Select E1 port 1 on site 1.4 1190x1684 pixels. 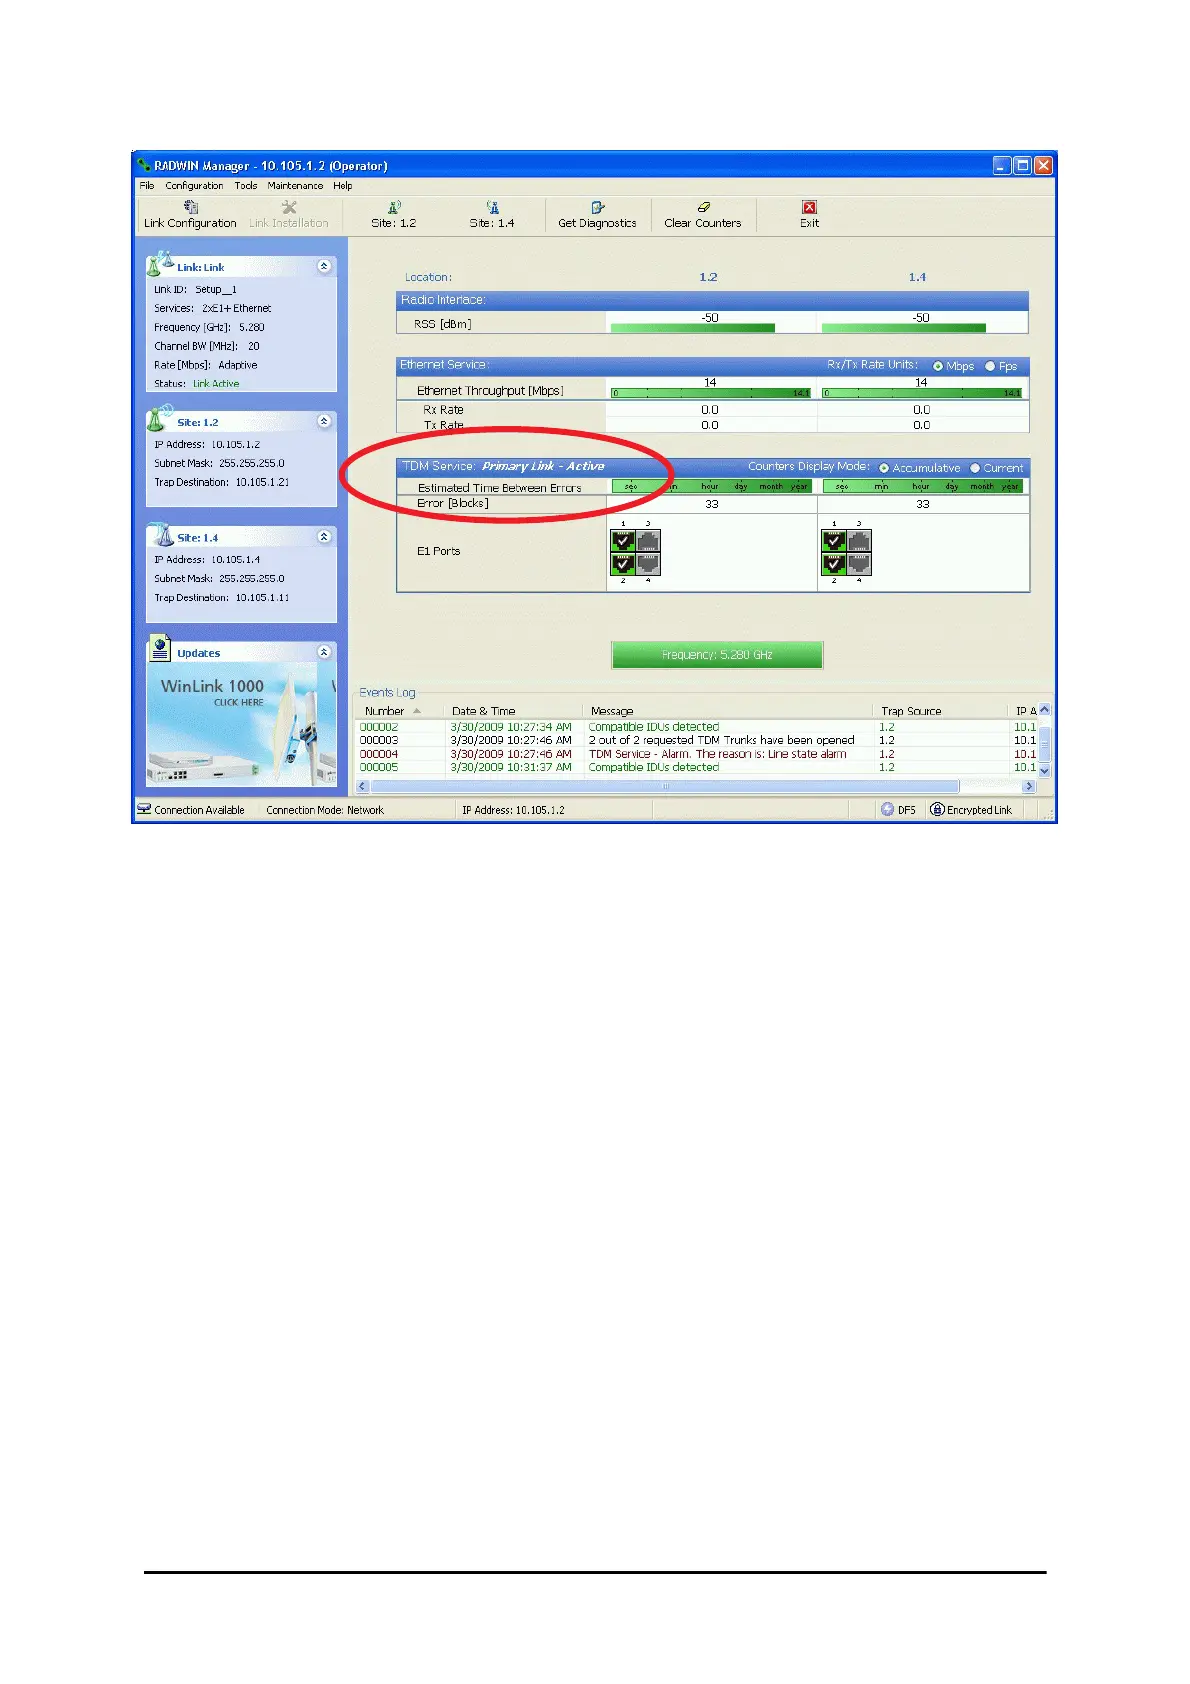pyautogui.click(x=834, y=541)
